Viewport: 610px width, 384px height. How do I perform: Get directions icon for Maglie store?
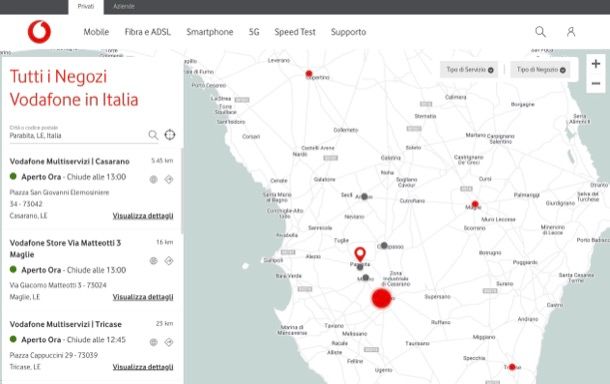click(168, 261)
